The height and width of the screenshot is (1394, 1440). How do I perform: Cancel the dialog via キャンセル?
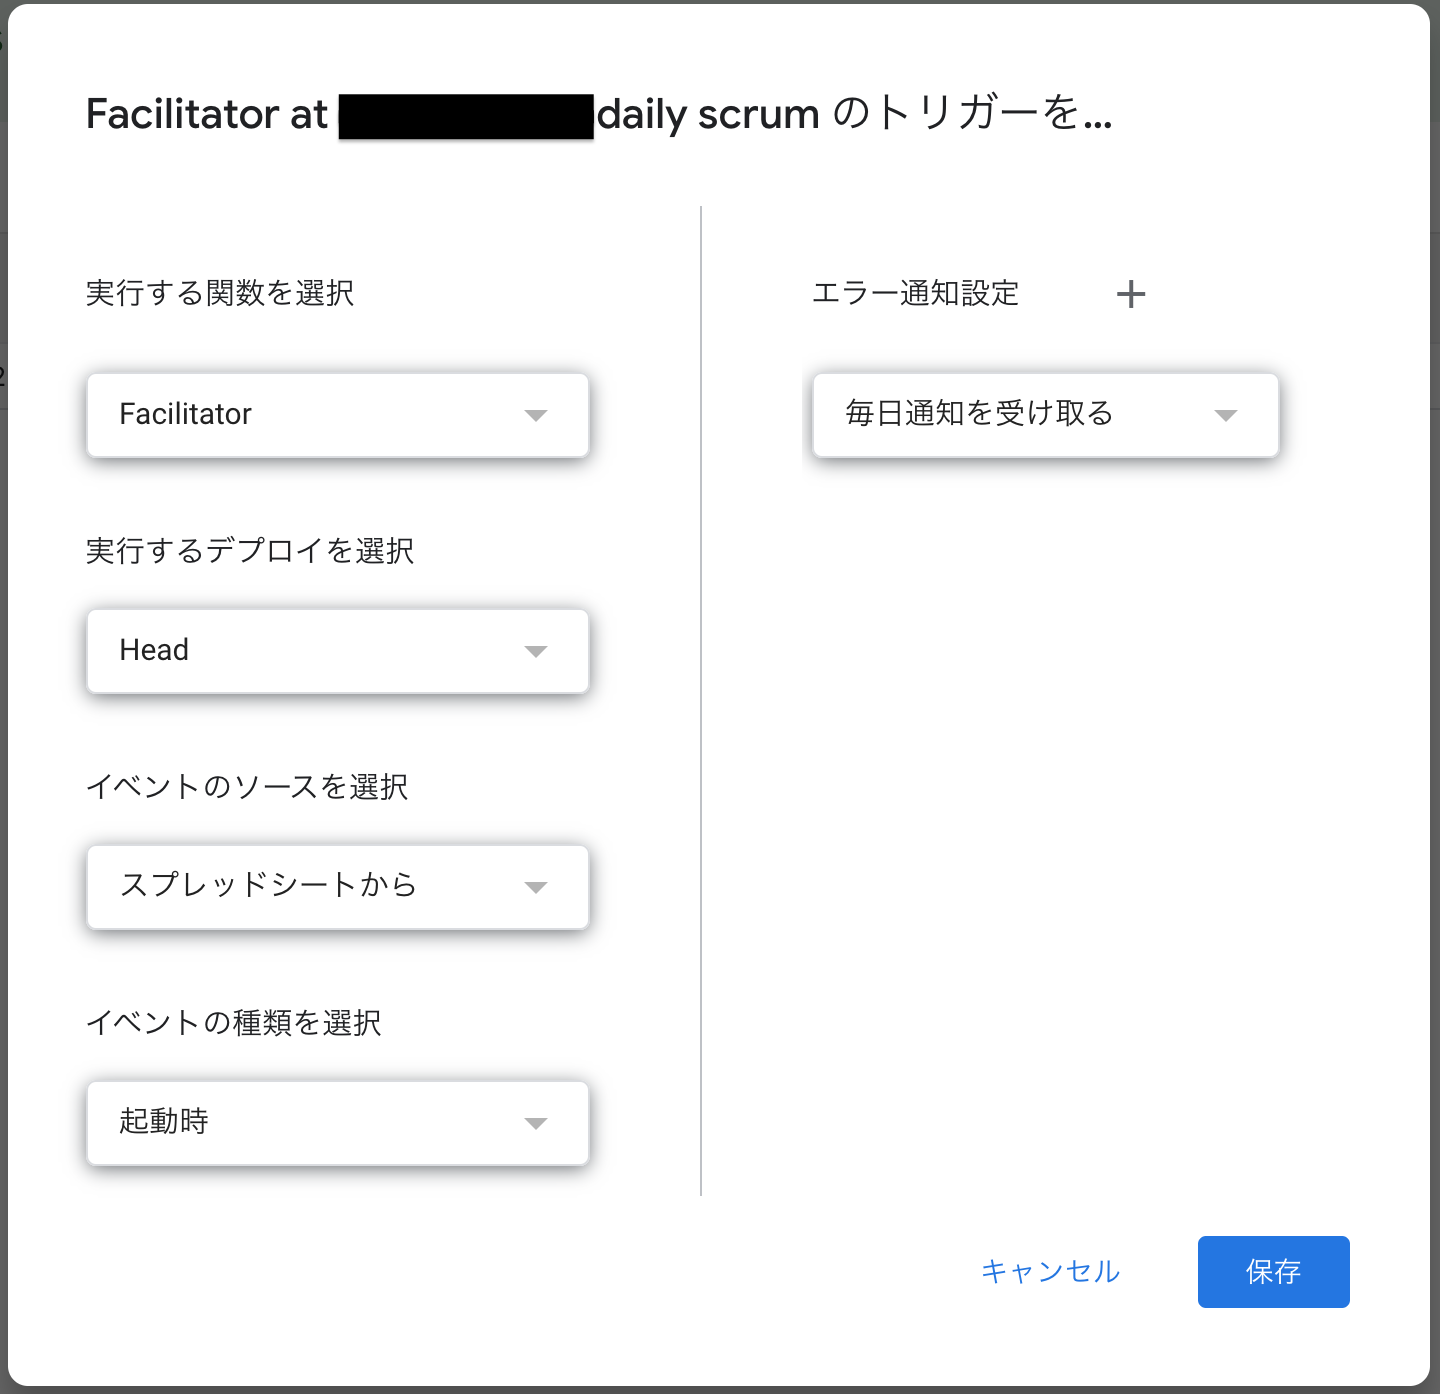[x=1050, y=1272]
